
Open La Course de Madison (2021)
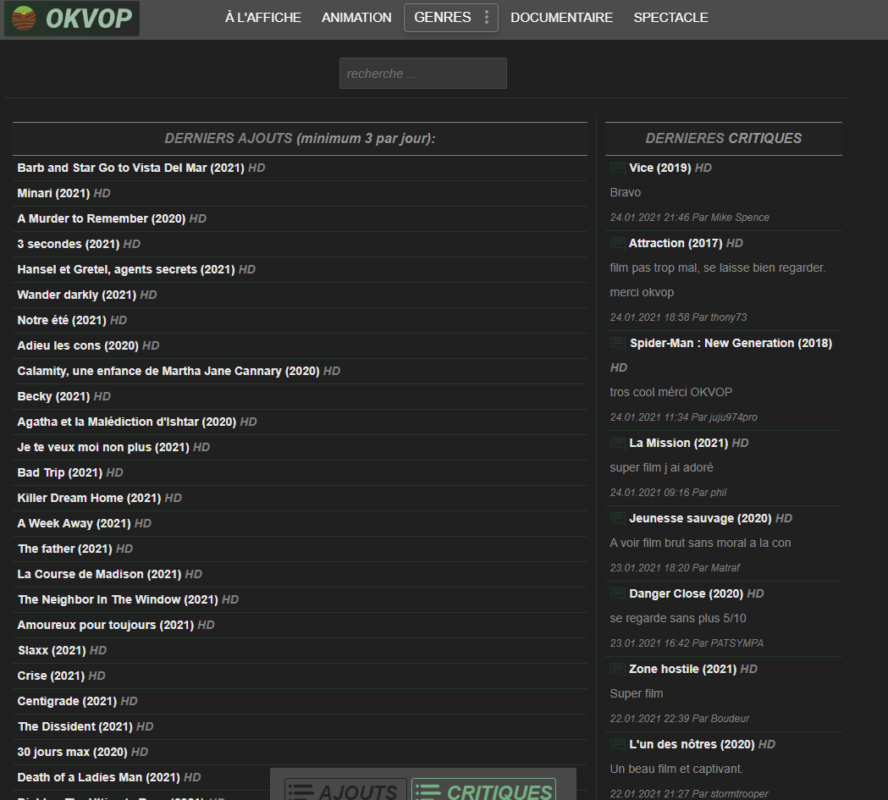click(x=99, y=574)
